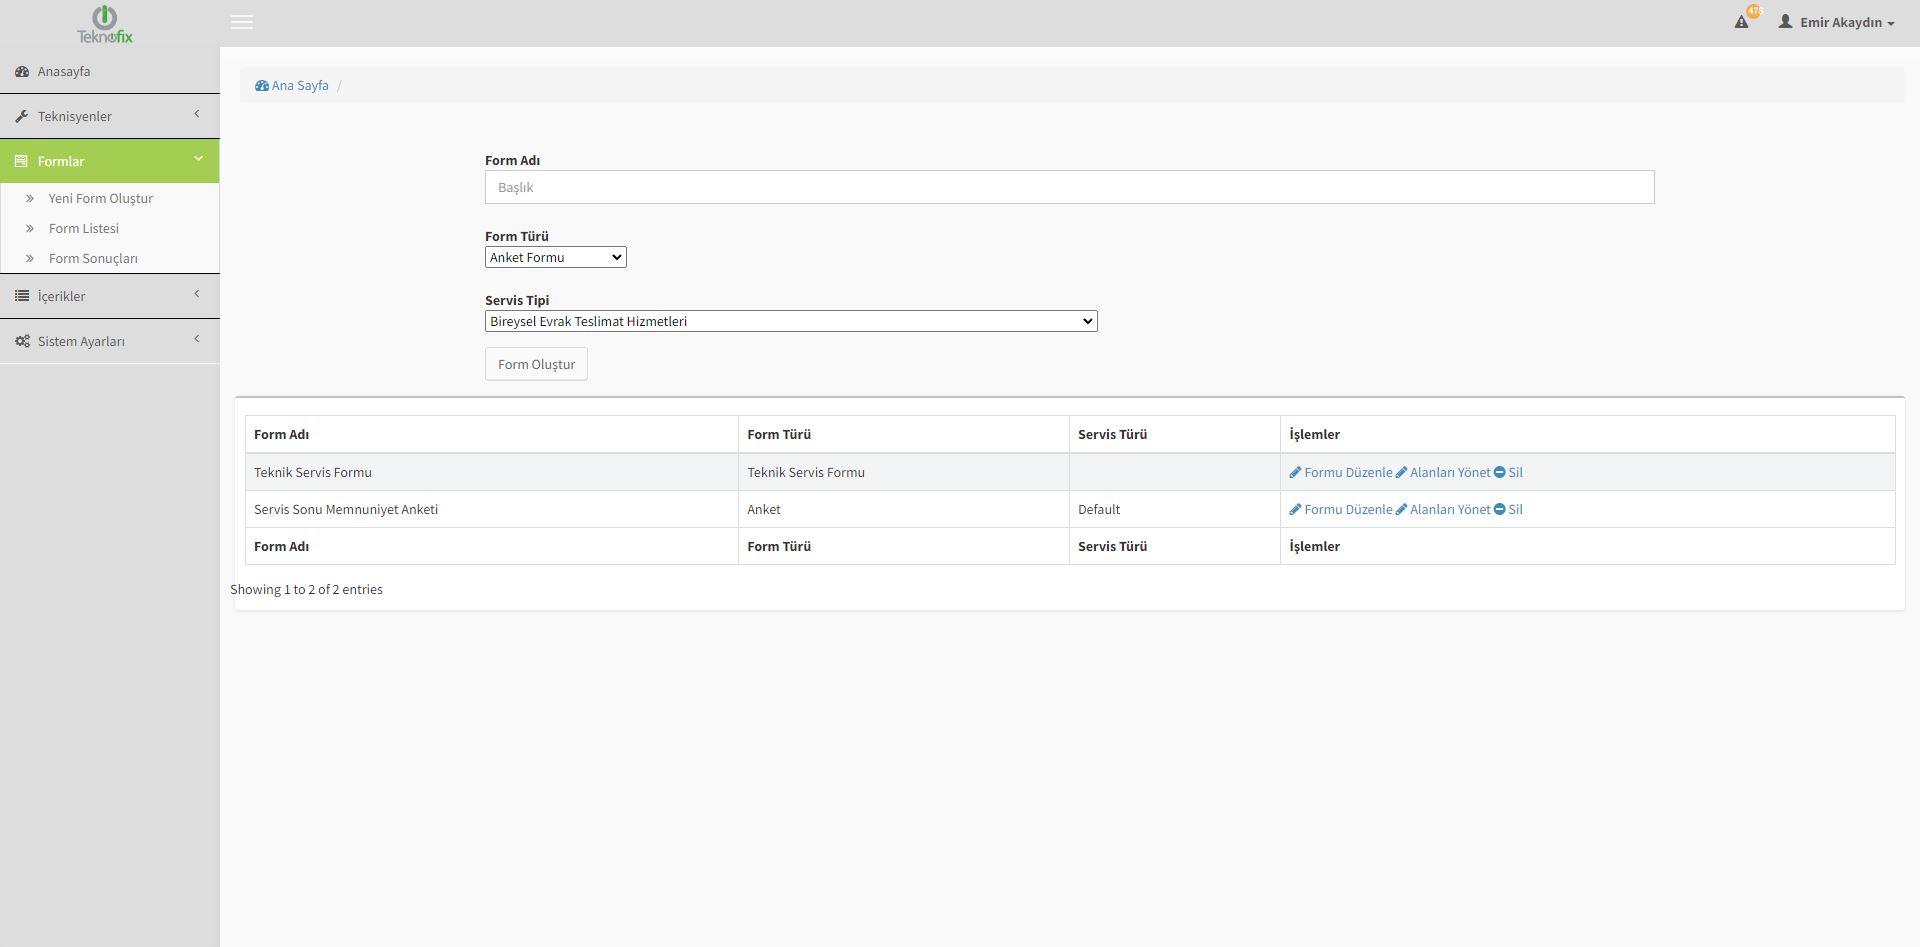Go to Form Listesi submenu item
Image resolution: width=1920 pixels, height=947 pixels.
(84, 229)
